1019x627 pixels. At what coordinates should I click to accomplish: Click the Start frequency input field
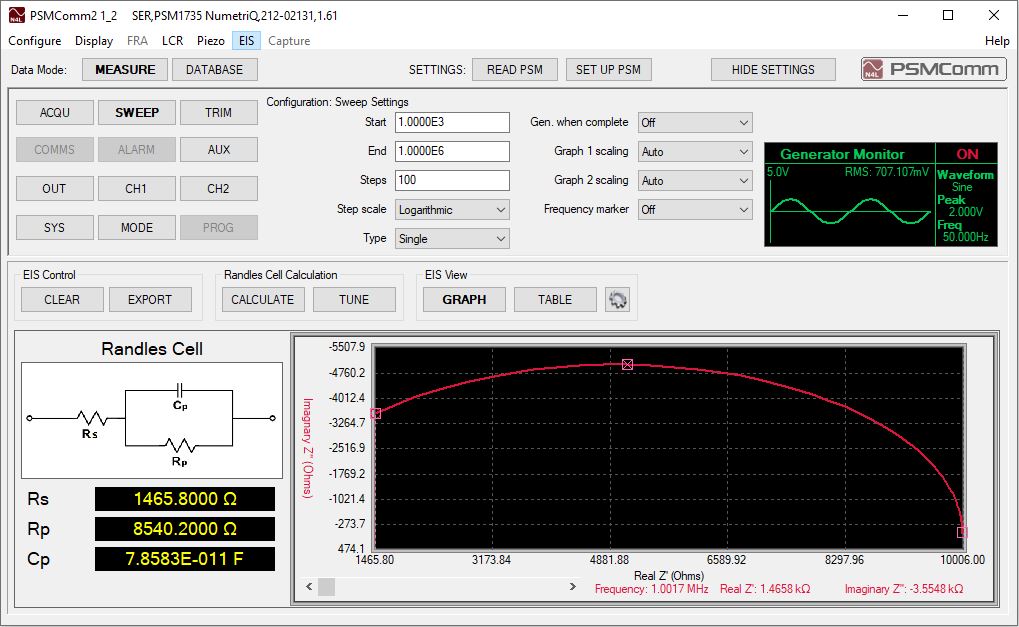(451, 121)
